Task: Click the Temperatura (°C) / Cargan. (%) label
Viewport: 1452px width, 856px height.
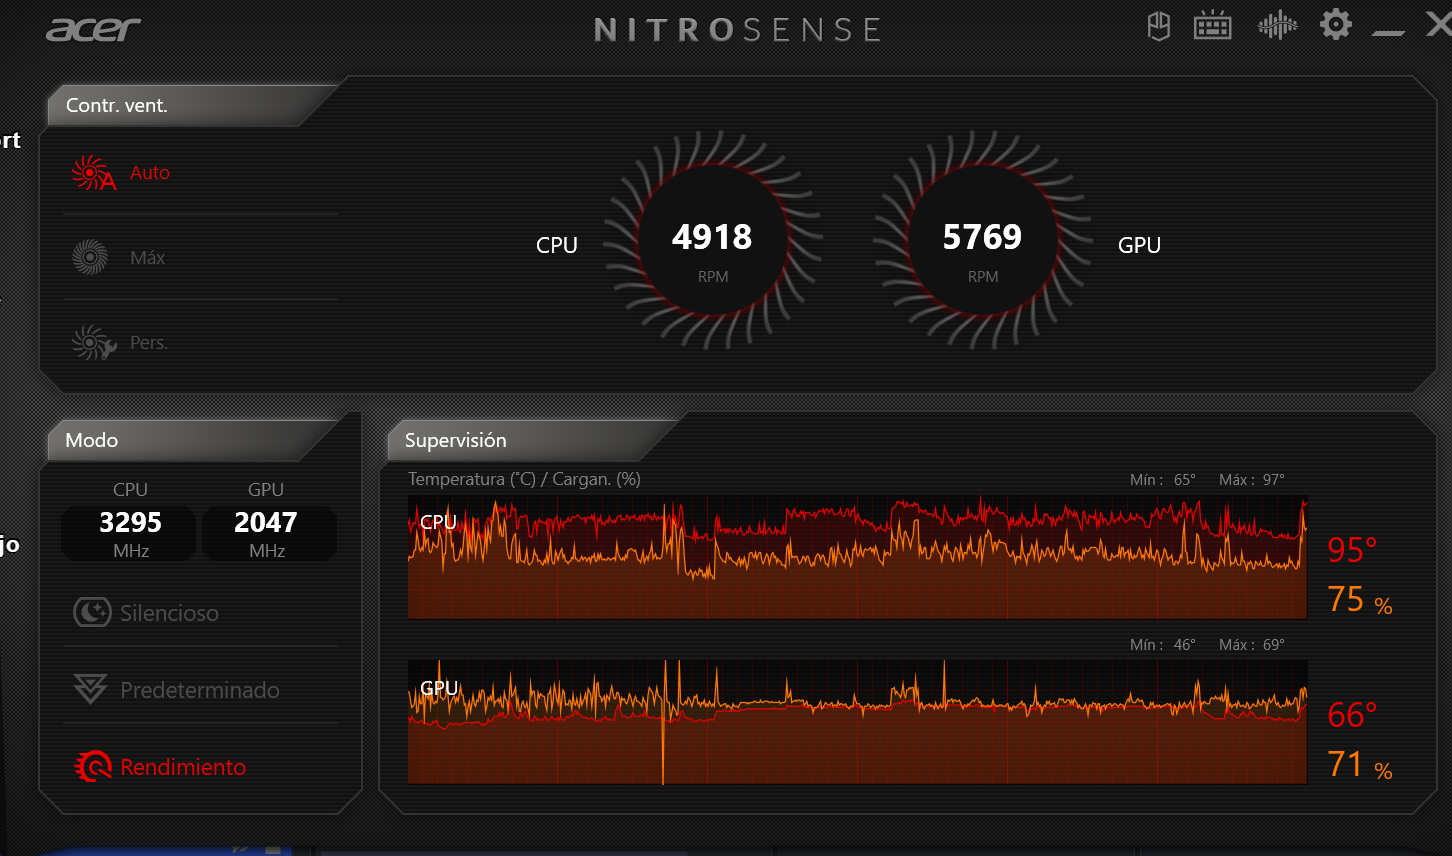Action: [524, 479]
